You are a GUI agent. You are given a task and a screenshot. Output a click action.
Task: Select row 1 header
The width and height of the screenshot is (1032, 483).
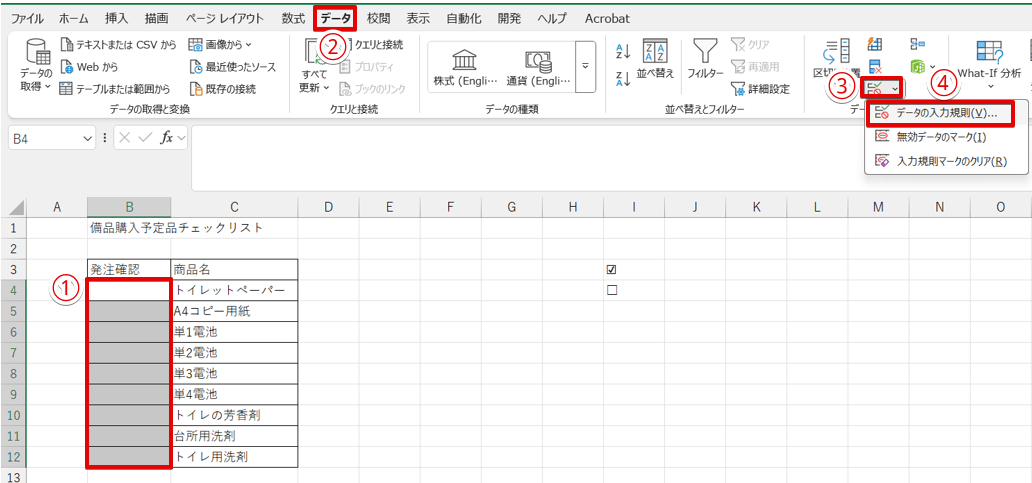click(x=15, y=228)
